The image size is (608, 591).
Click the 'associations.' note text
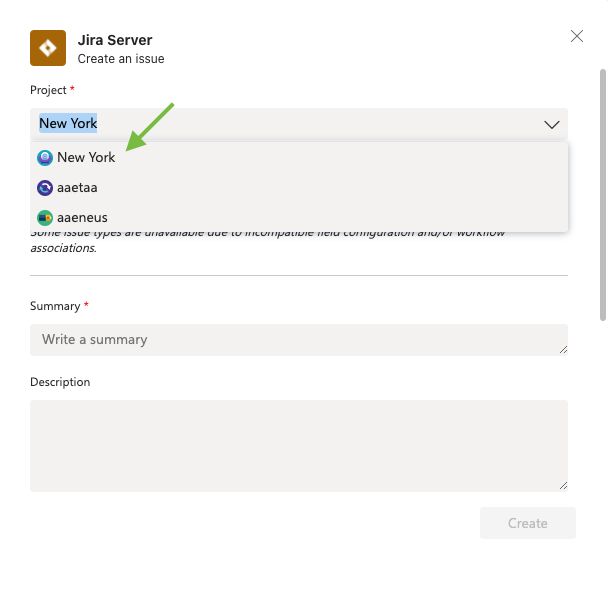tap(64, 248)
